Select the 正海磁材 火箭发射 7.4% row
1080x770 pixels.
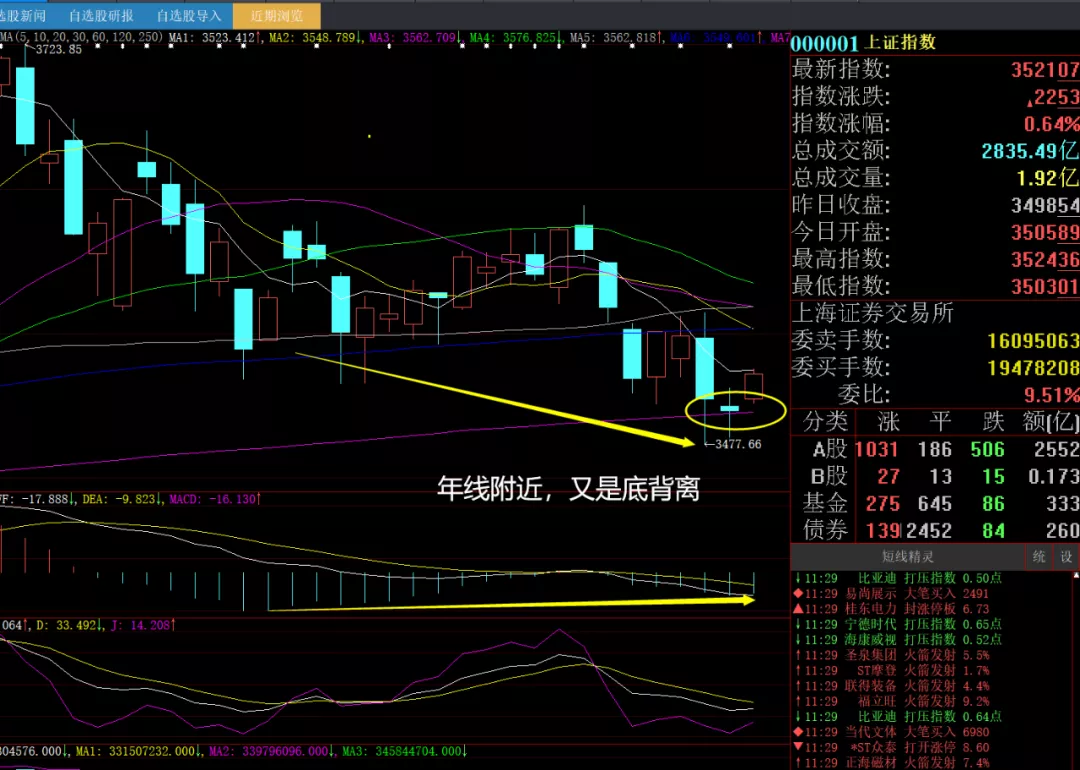(x=893, y=762)
